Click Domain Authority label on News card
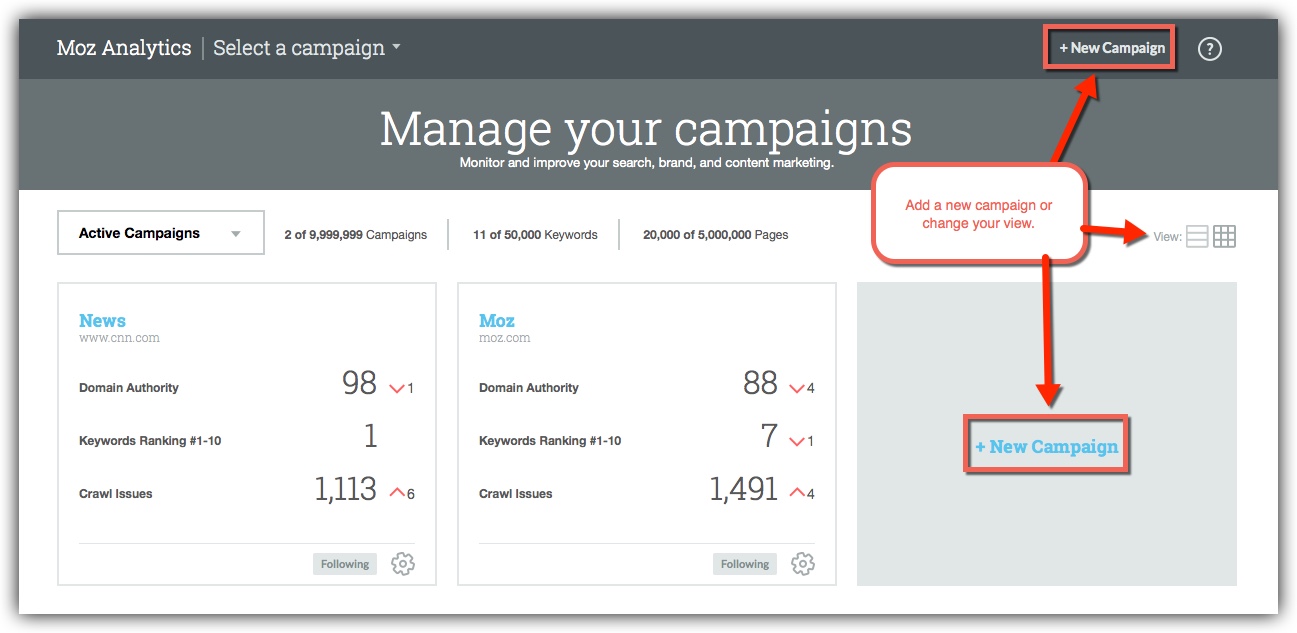Viewport: 1297px width, 633px height. click(x=129, y=388)
